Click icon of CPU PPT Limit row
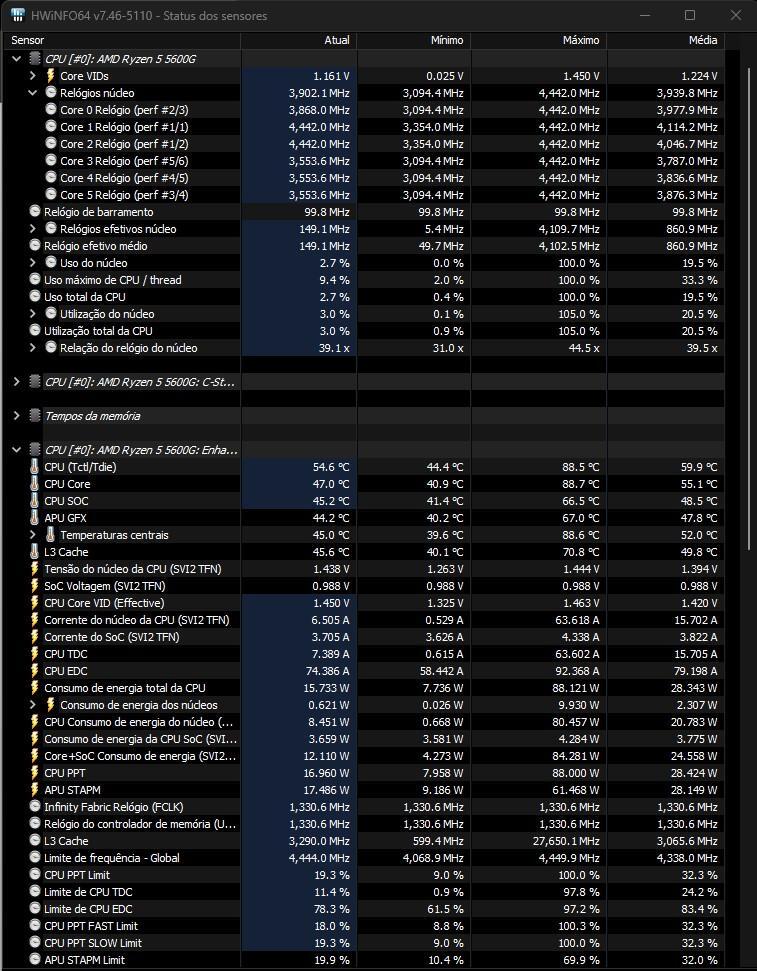The height and width of the screenshot is (971, 757). (x=35, y=875)
